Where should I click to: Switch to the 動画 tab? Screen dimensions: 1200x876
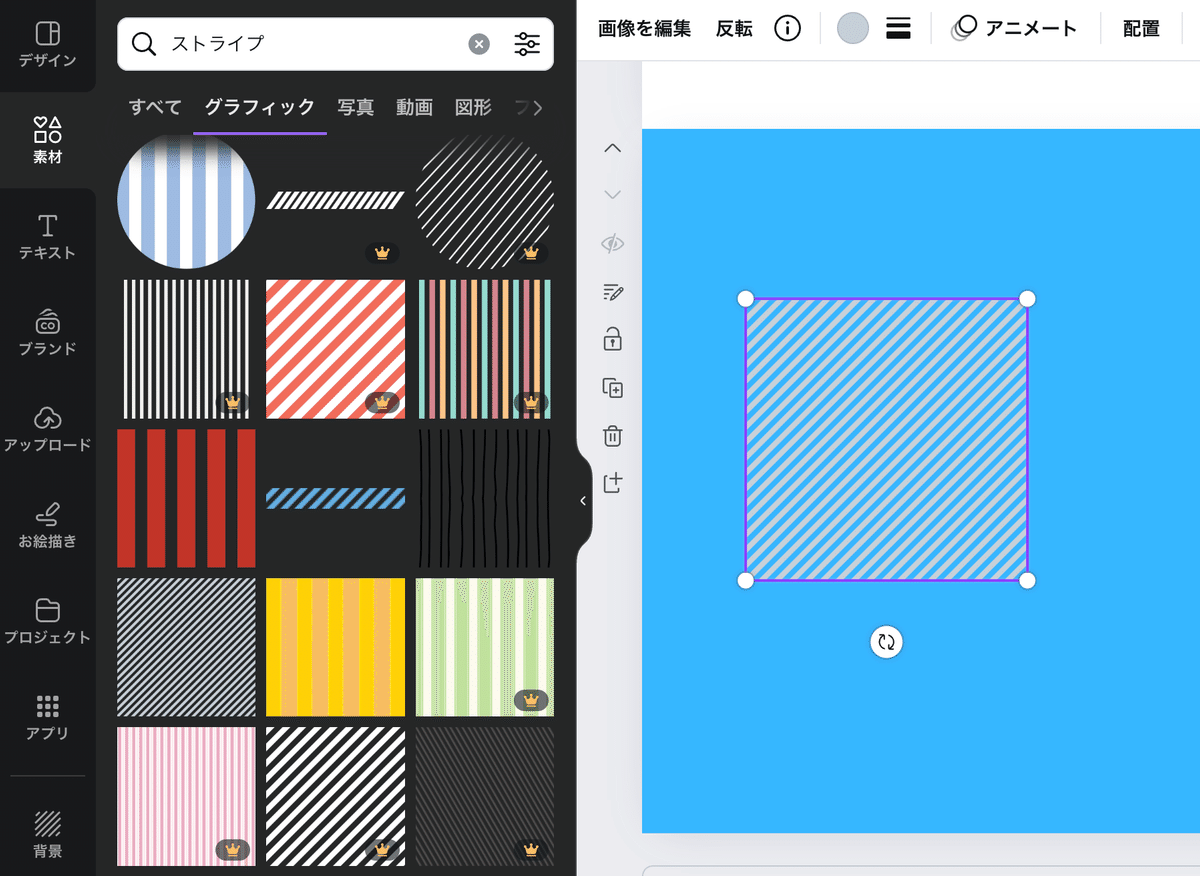point(414,108)
